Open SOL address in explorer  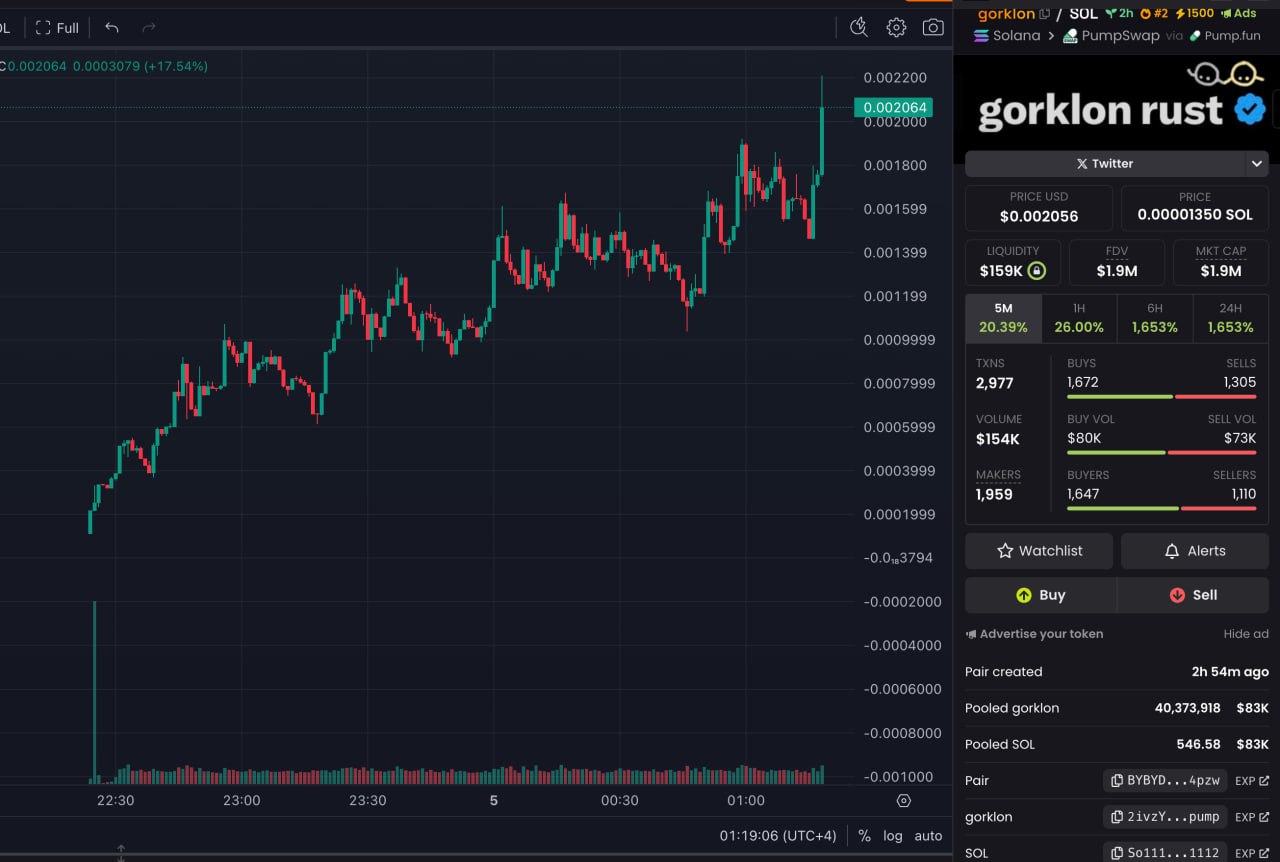[1252, 853]
